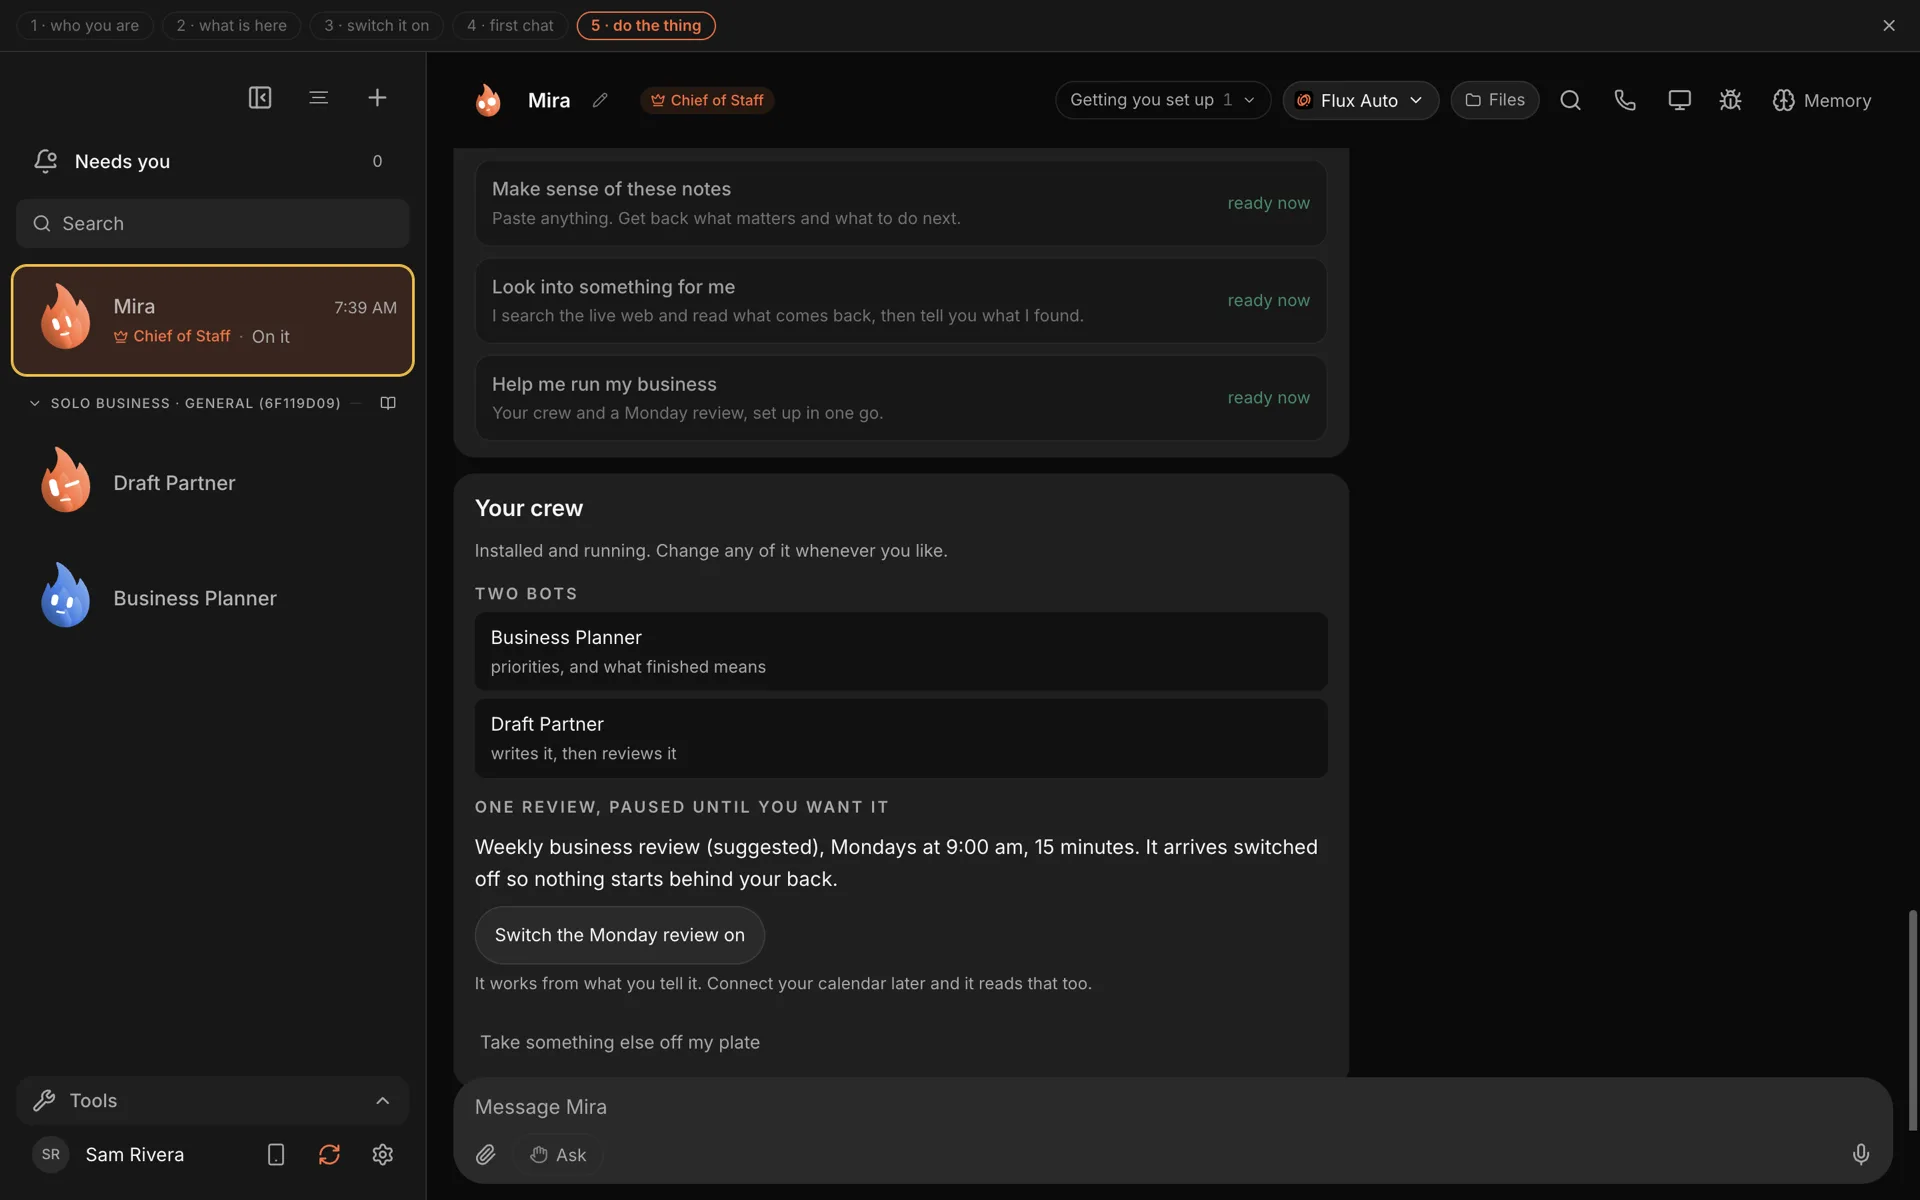Click the Business Planner blue flame avatar
The height and width of the screenshot is (1200, 1920).
coord(65,596)
